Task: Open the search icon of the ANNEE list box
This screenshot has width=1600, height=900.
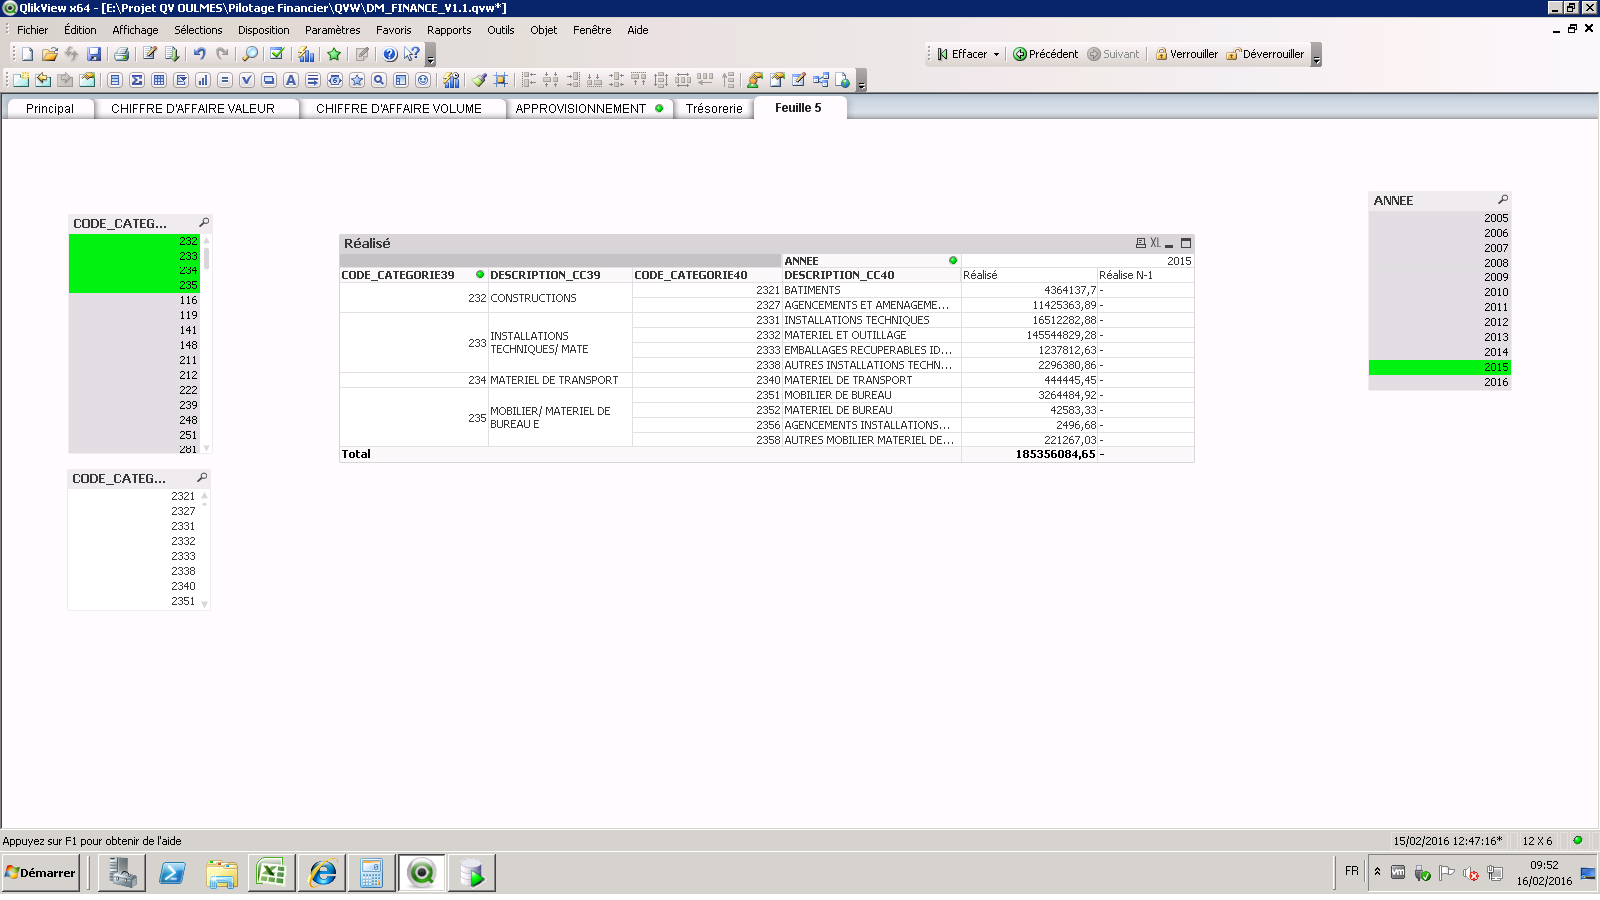Action: (x=1502, y=200)
